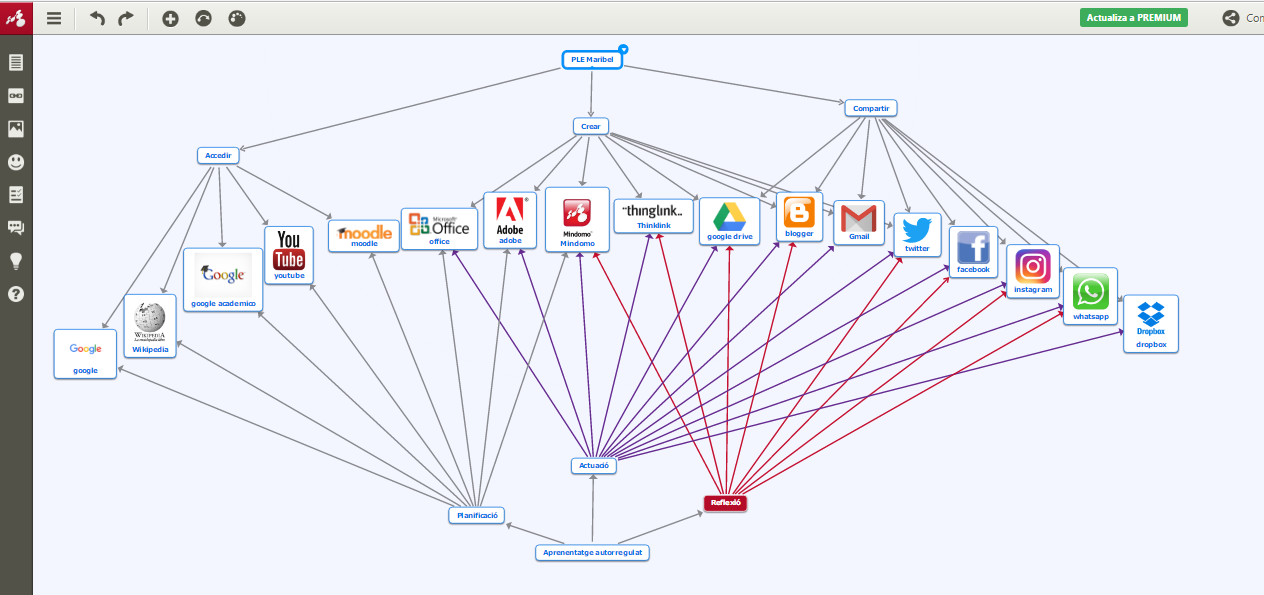
Task: Select the Aprenentatge autorregulat node
Action: pyautogui.click(x=592, y=552)
